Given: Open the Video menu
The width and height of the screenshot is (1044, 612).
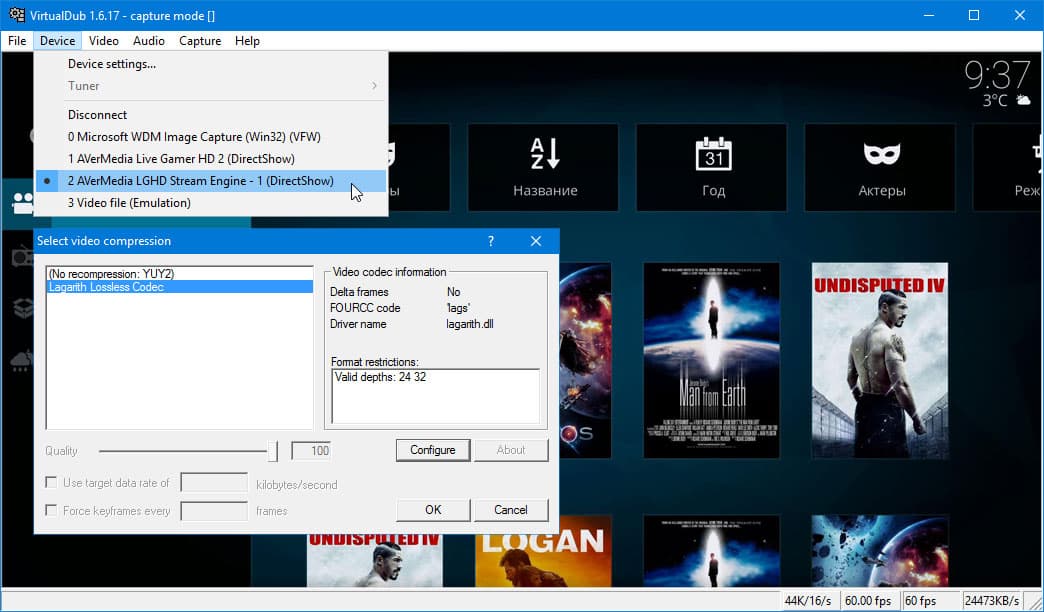Looking at the screenshot, I should click(104, 41).
